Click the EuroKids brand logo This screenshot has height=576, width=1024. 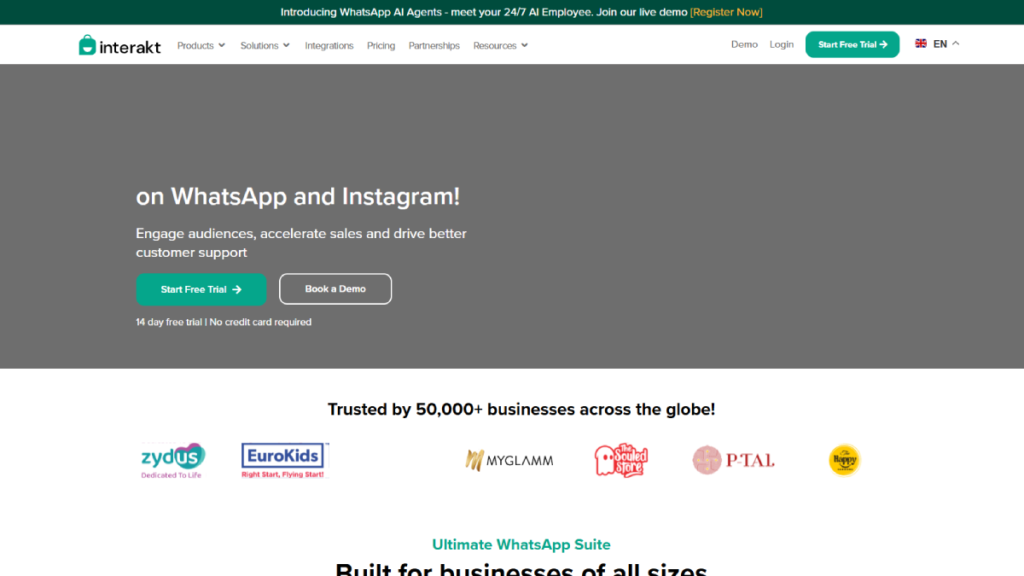[285, 459]
